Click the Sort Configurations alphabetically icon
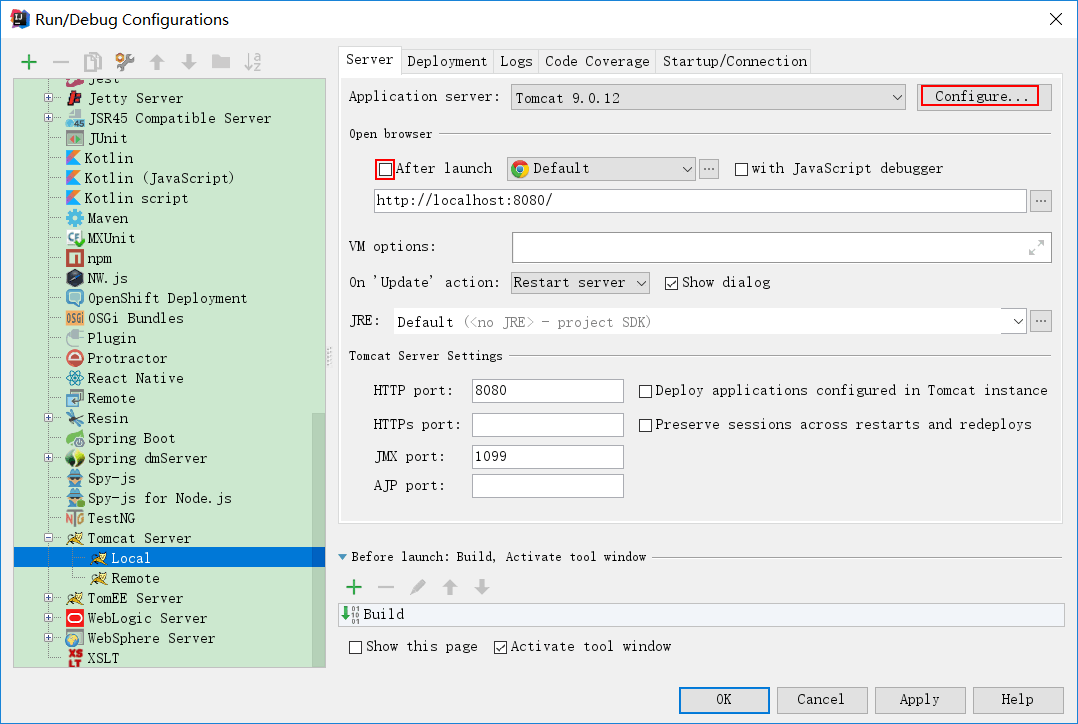 tap(252, 62)
